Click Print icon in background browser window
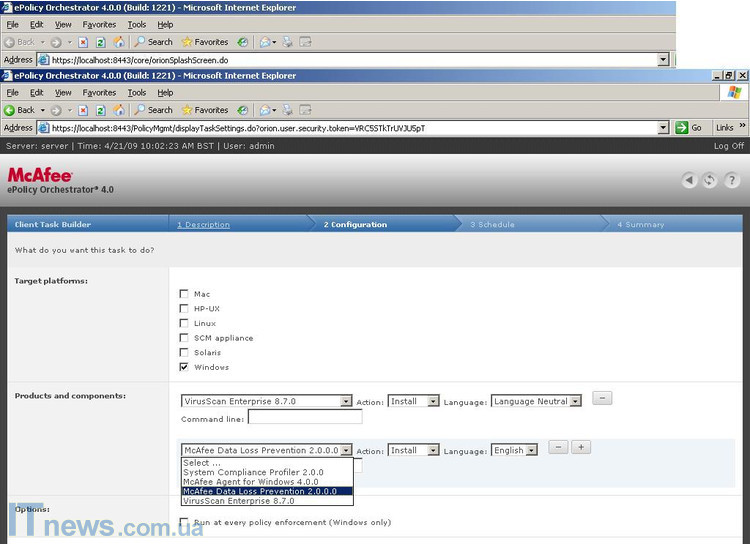The height and width of the screenshot is (544, 750). [287, 42]
